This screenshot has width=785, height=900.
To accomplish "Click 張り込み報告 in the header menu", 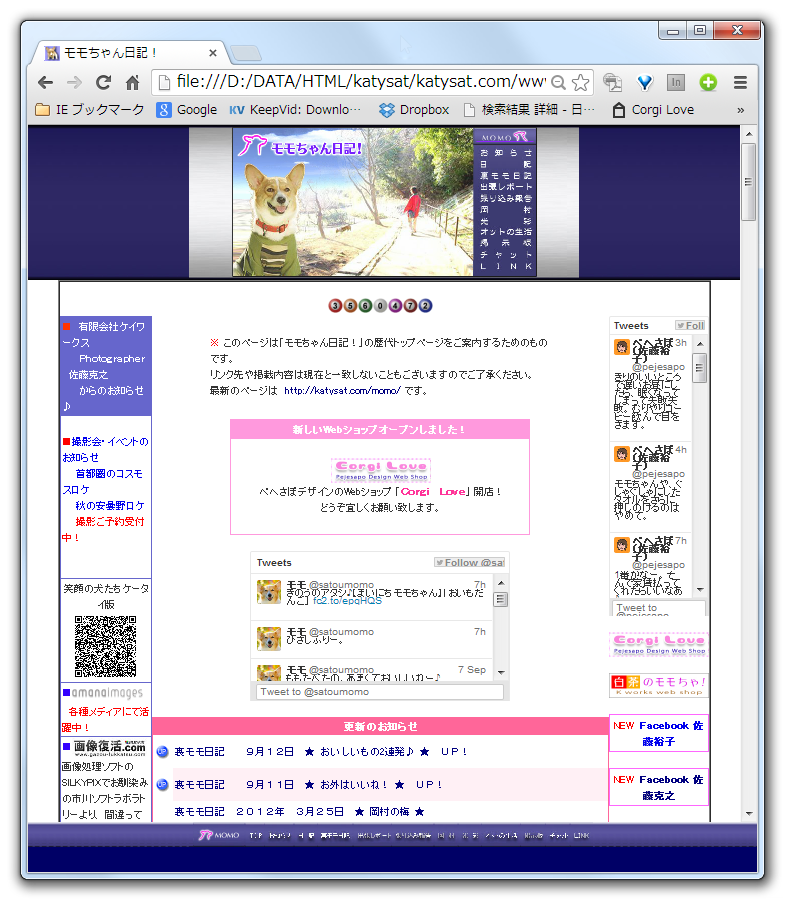I will (506, 198).
